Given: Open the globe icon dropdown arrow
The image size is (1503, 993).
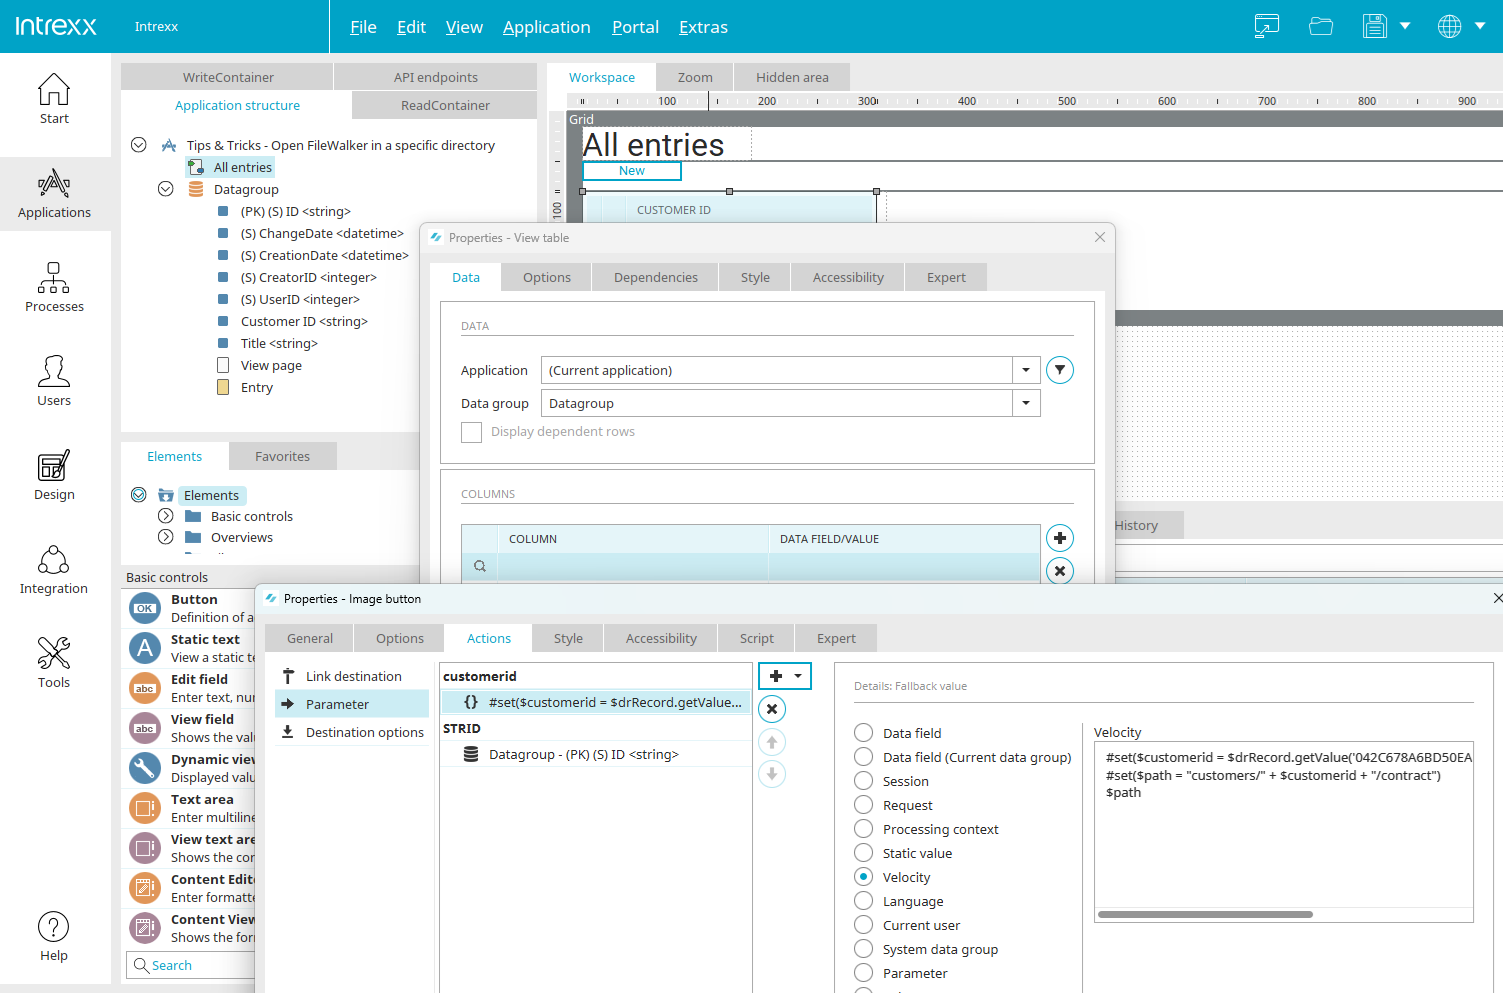Looking at the screenshot, I should pyautogui.click(x=1480, y=26).
